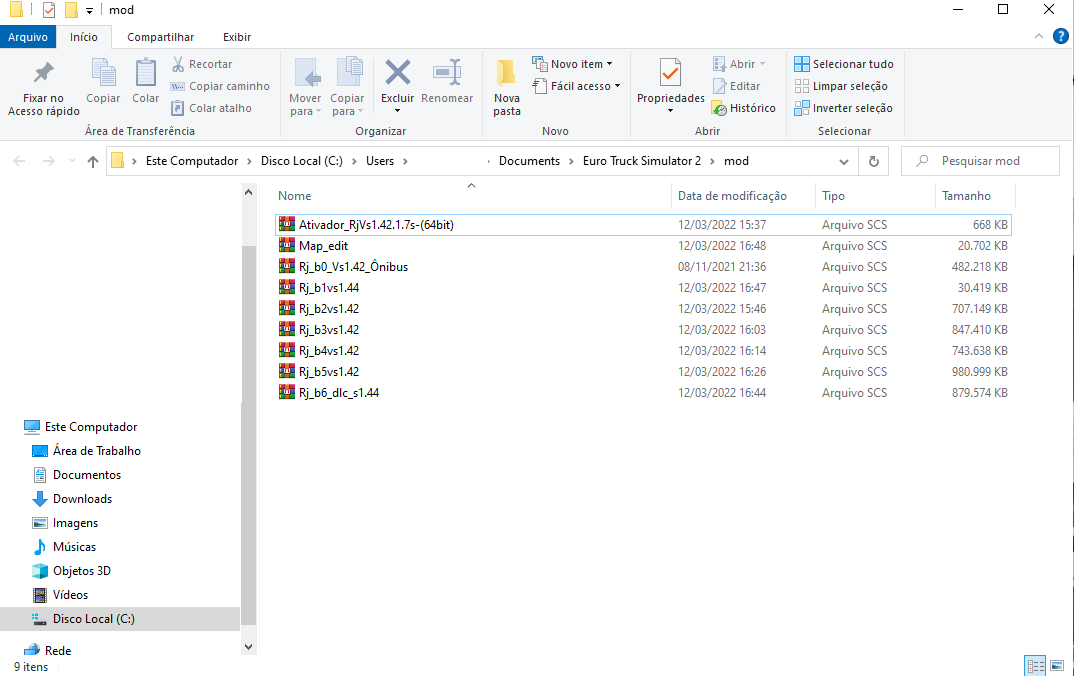Customize quick access toolbar dropdown
The height and width of the screenshot is (676, 1074).
89,10
